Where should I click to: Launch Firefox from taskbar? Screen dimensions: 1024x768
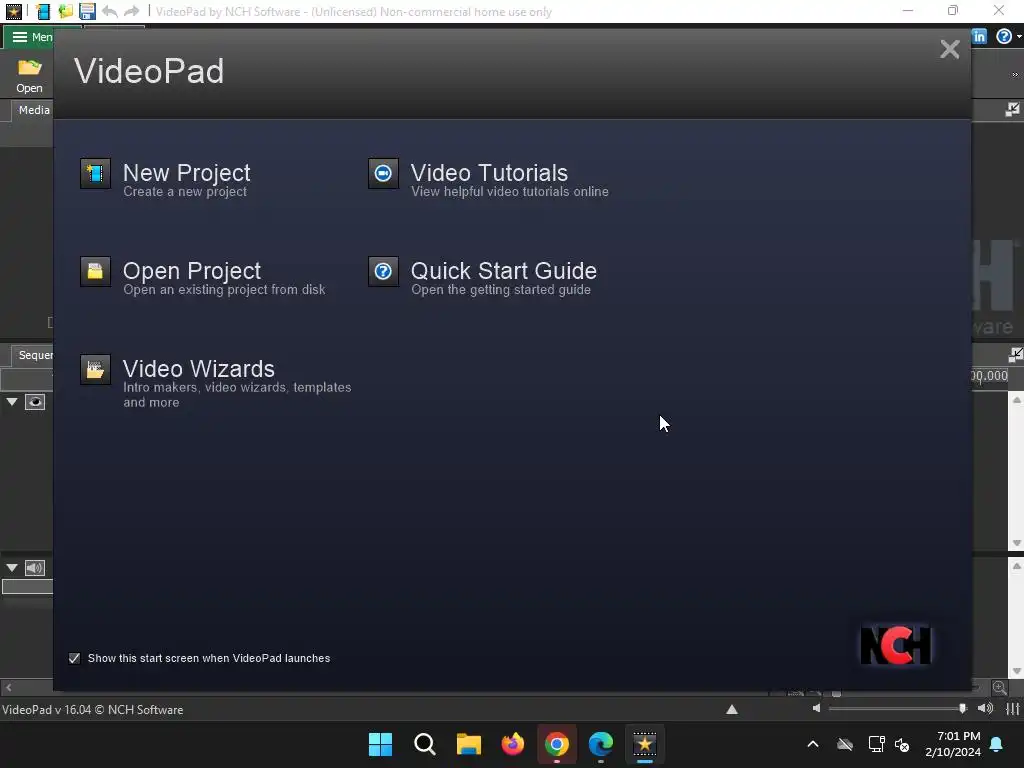pyautogui.click(x=513, y=744)
